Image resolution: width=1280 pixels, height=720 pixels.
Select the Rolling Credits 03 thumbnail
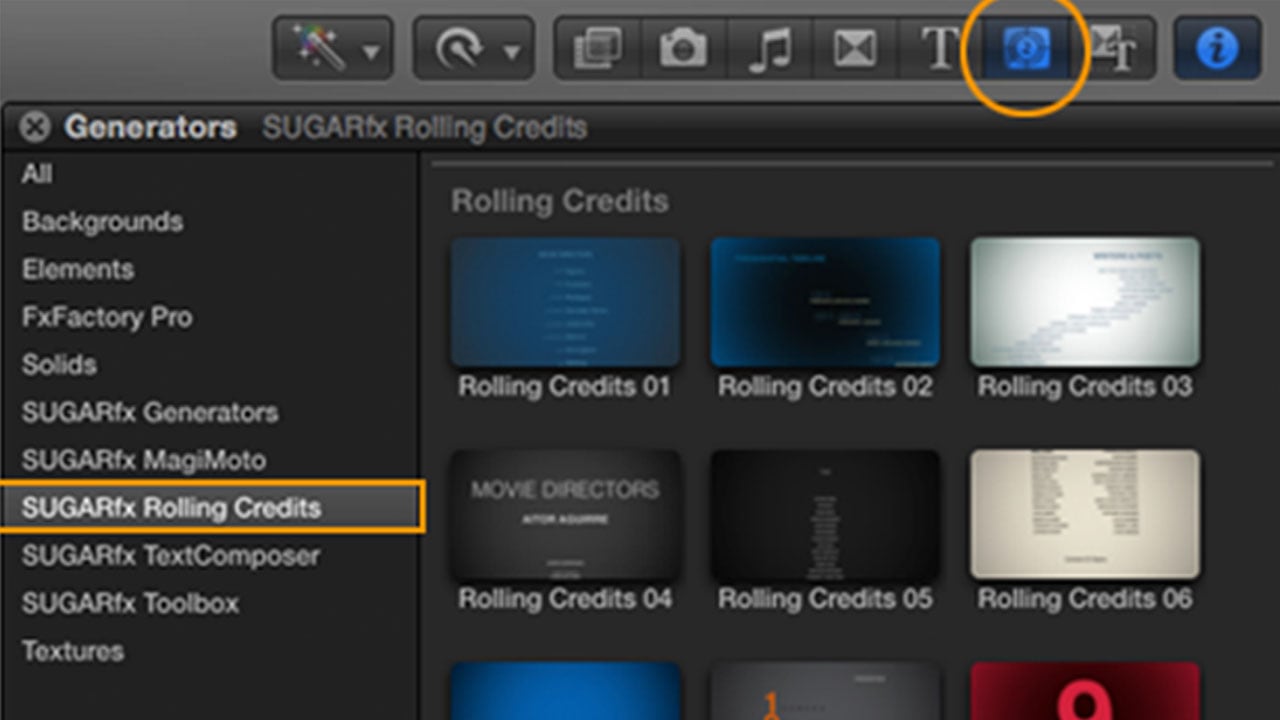1085,302
